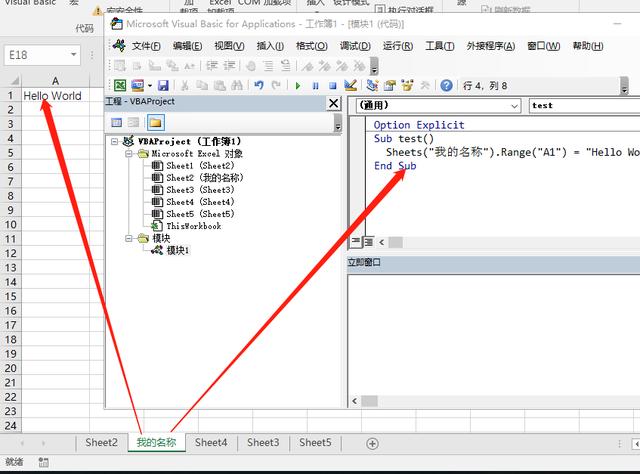Switch to the Sheet3 worksheet tab
Image resolution: width=640 pixels, height=474 pixels.
tap(263, 443)
